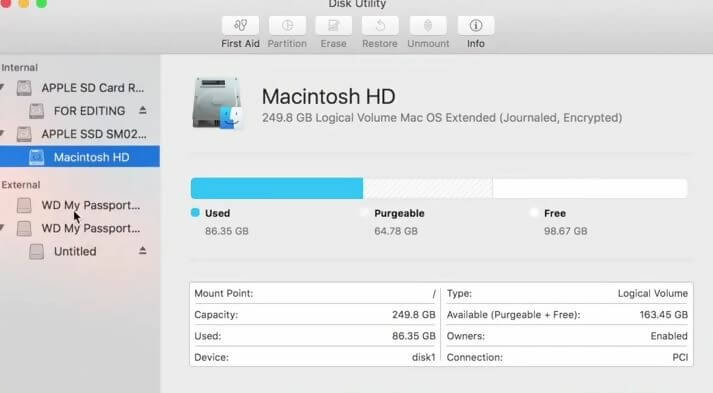Click the Internal section header

coord(19,67)
